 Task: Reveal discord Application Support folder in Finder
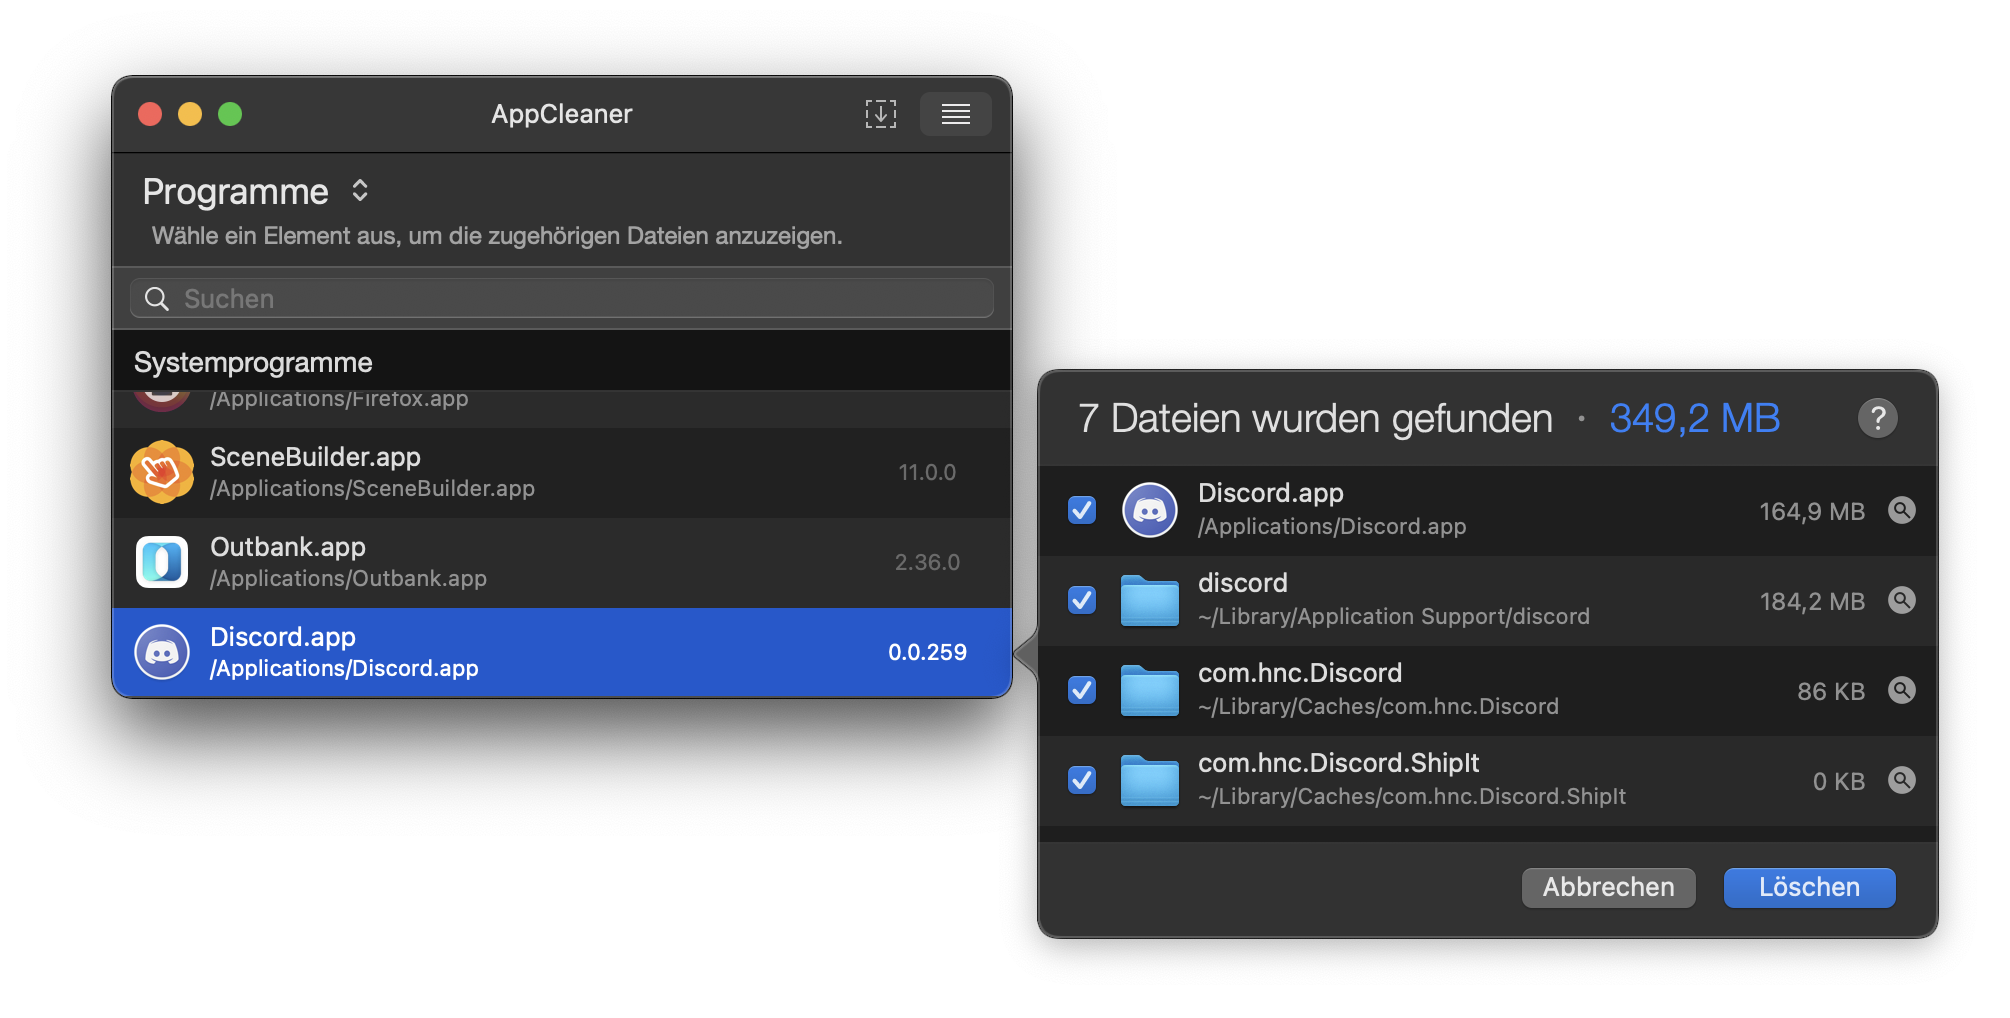pos(1901,600)
